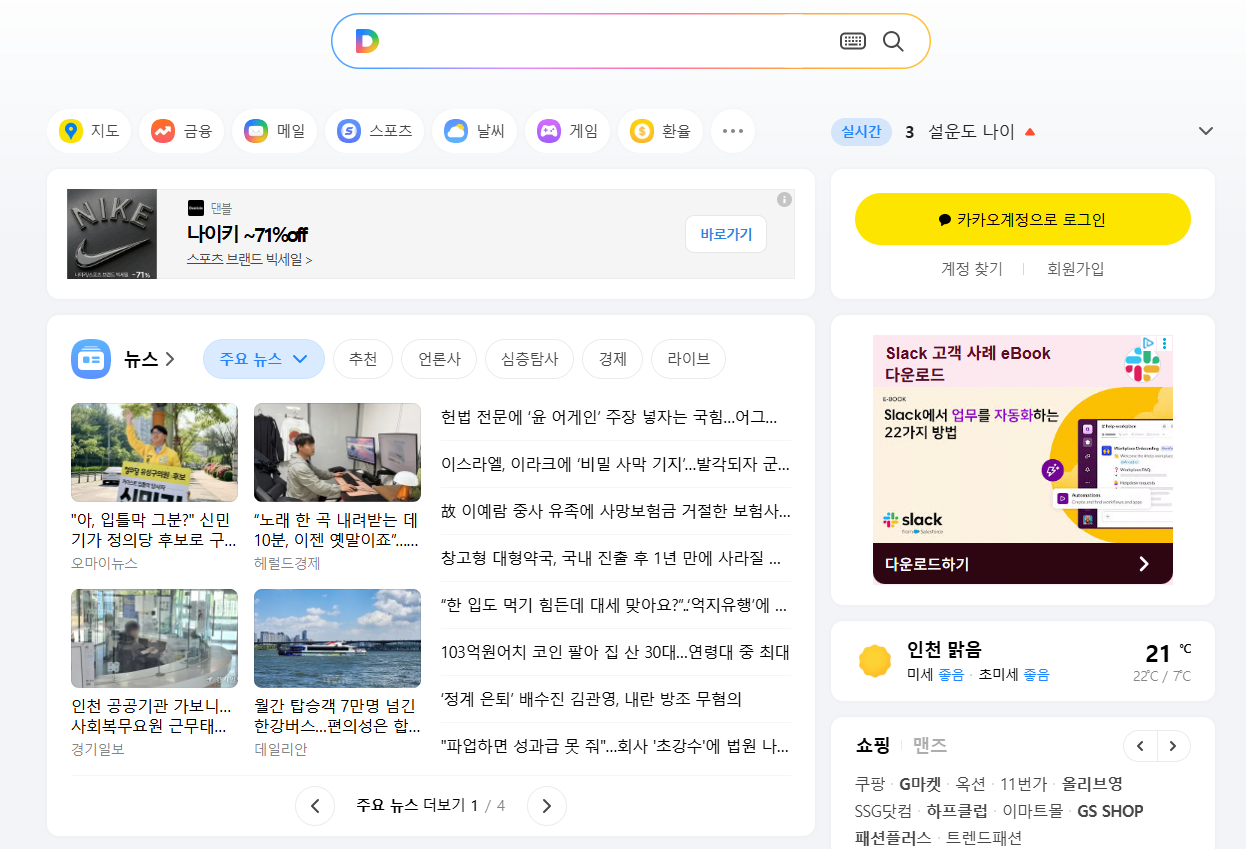
Task: Open headline 故 이예람 중사 유족
Action: pos(616,511)
